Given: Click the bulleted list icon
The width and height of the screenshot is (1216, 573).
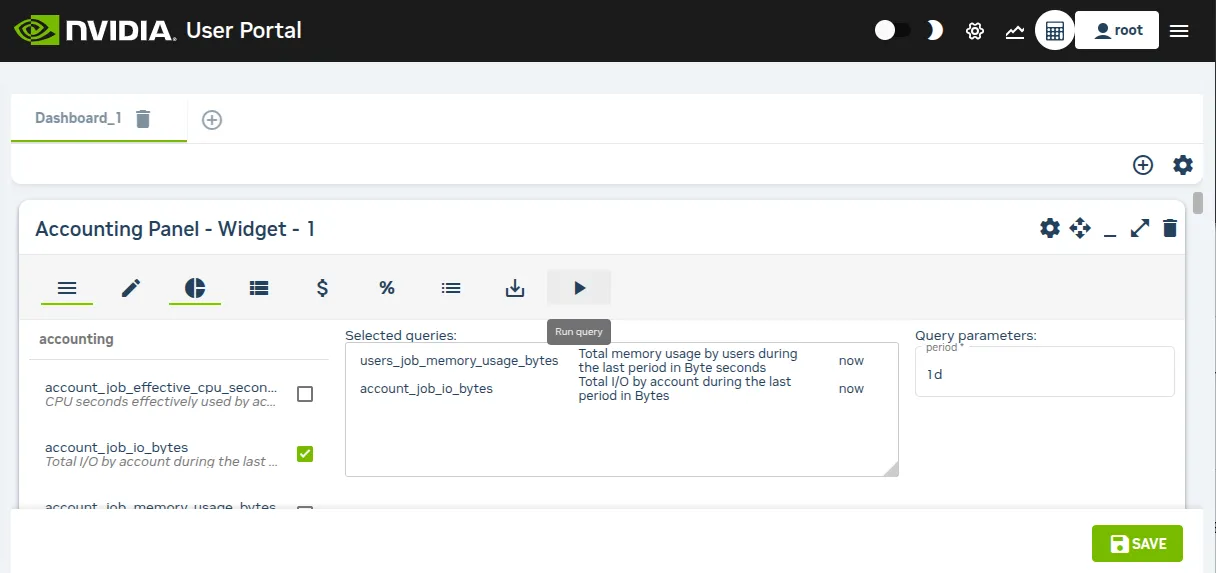Looking at the screenshot, I should pyautogui.click(x=451, y=288).
